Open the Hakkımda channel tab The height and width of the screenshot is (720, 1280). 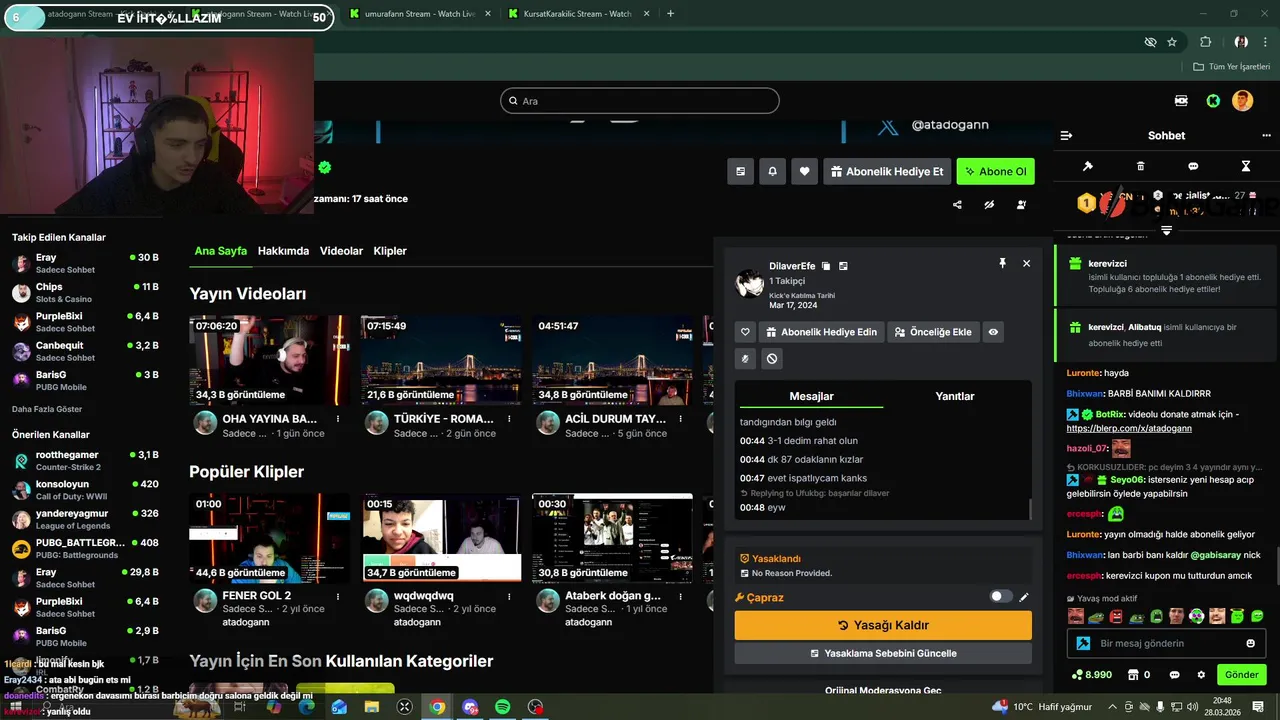point(283,251)
